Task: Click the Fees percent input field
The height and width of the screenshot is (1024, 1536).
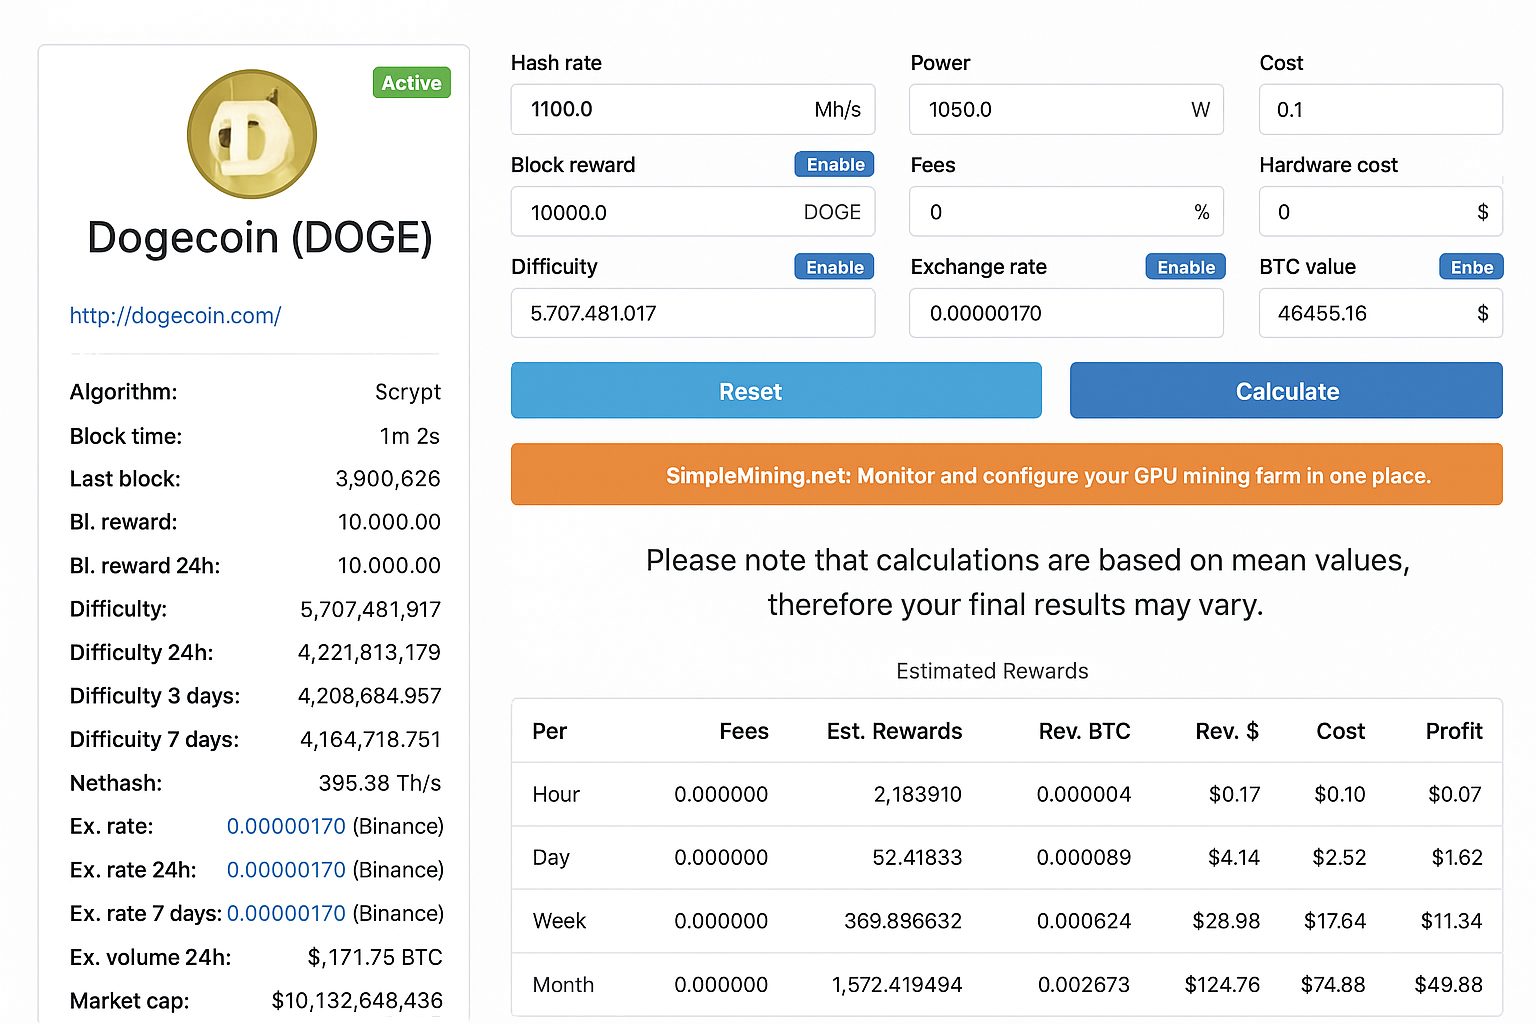Action: tap(1066, 212)
